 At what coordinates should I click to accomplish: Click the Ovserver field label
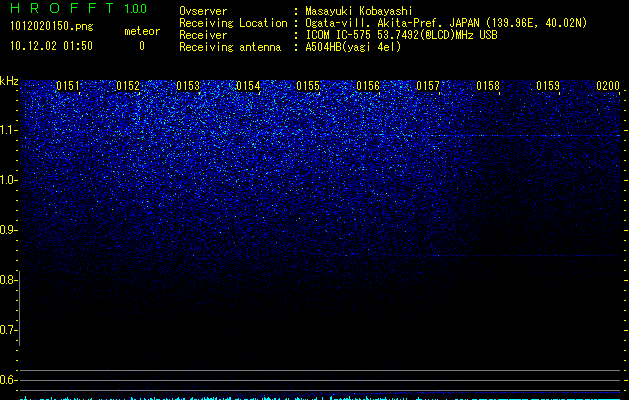[x=203, y=11]
